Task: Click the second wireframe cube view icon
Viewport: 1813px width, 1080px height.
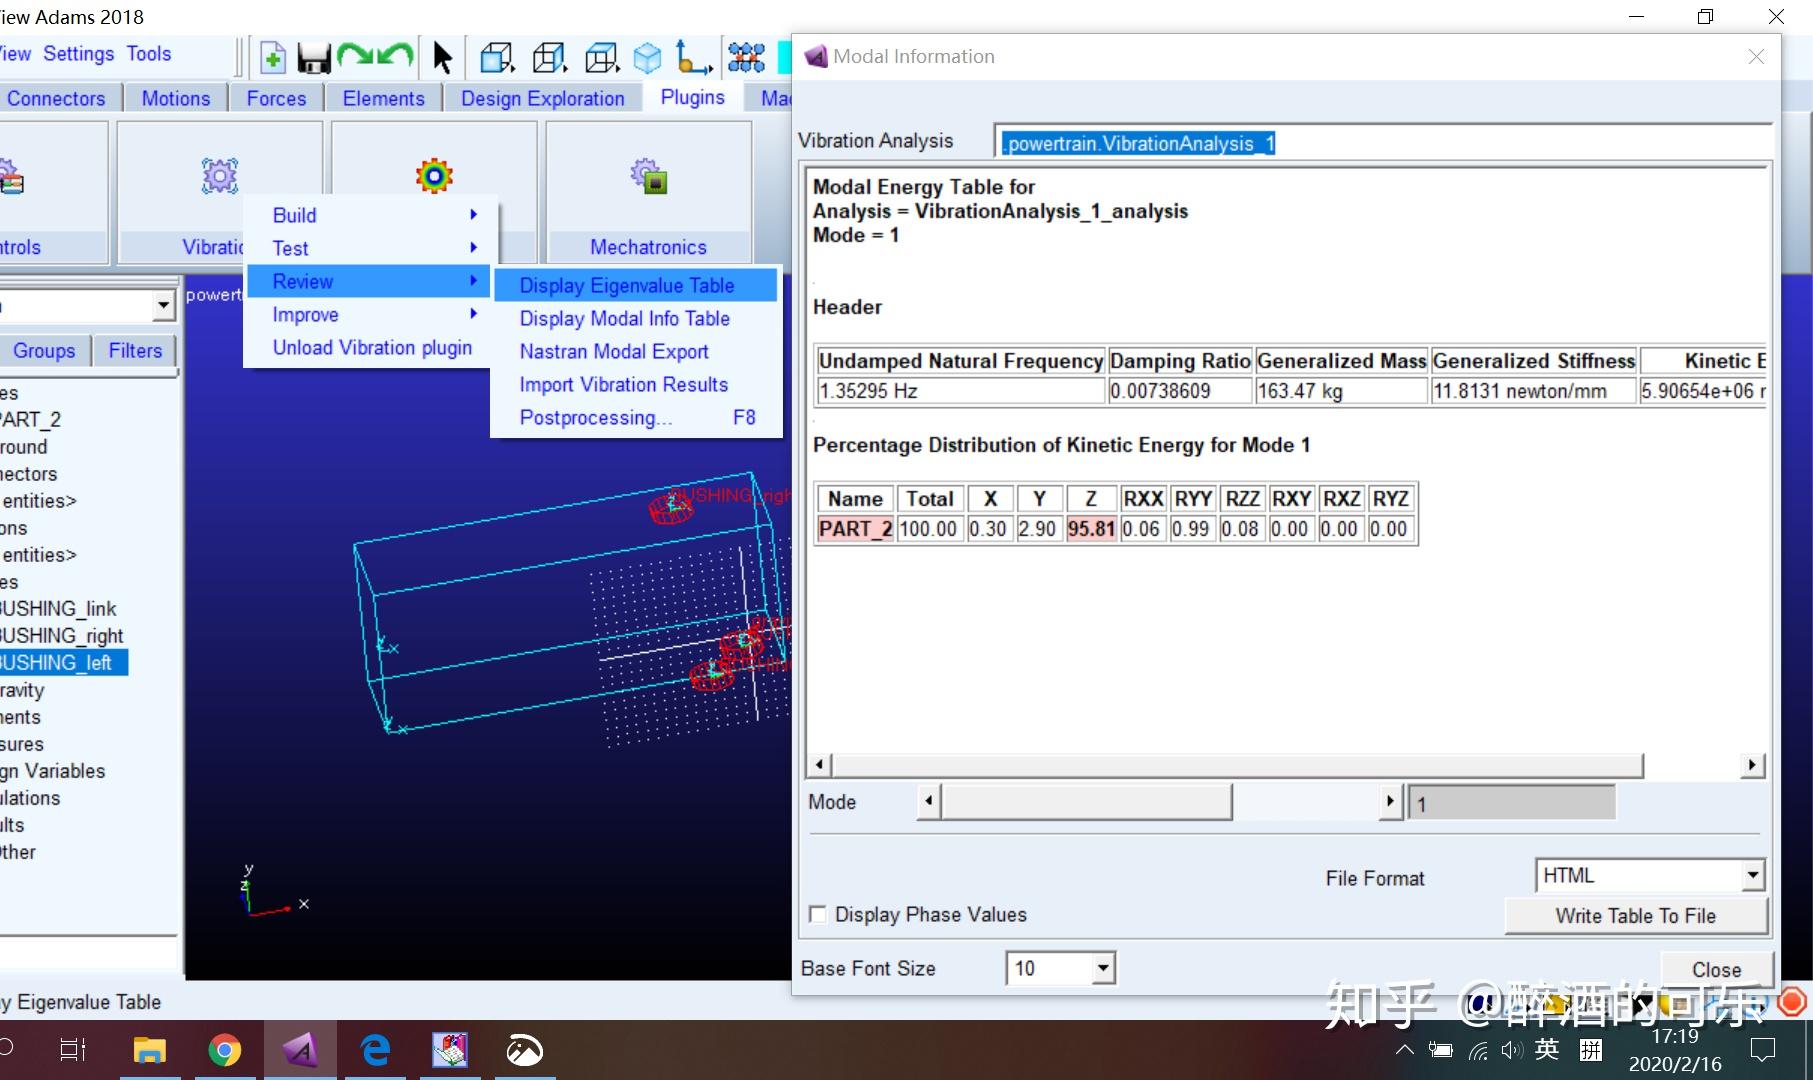Action: pos(549,58)
